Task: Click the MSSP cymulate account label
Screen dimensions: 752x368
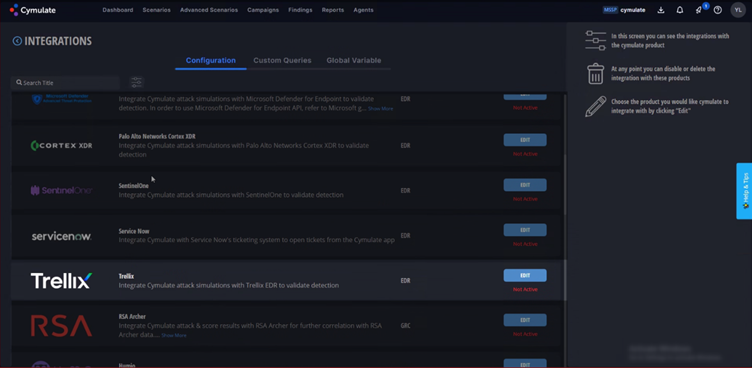Action: pyautogui.click(x=624, y=10)
